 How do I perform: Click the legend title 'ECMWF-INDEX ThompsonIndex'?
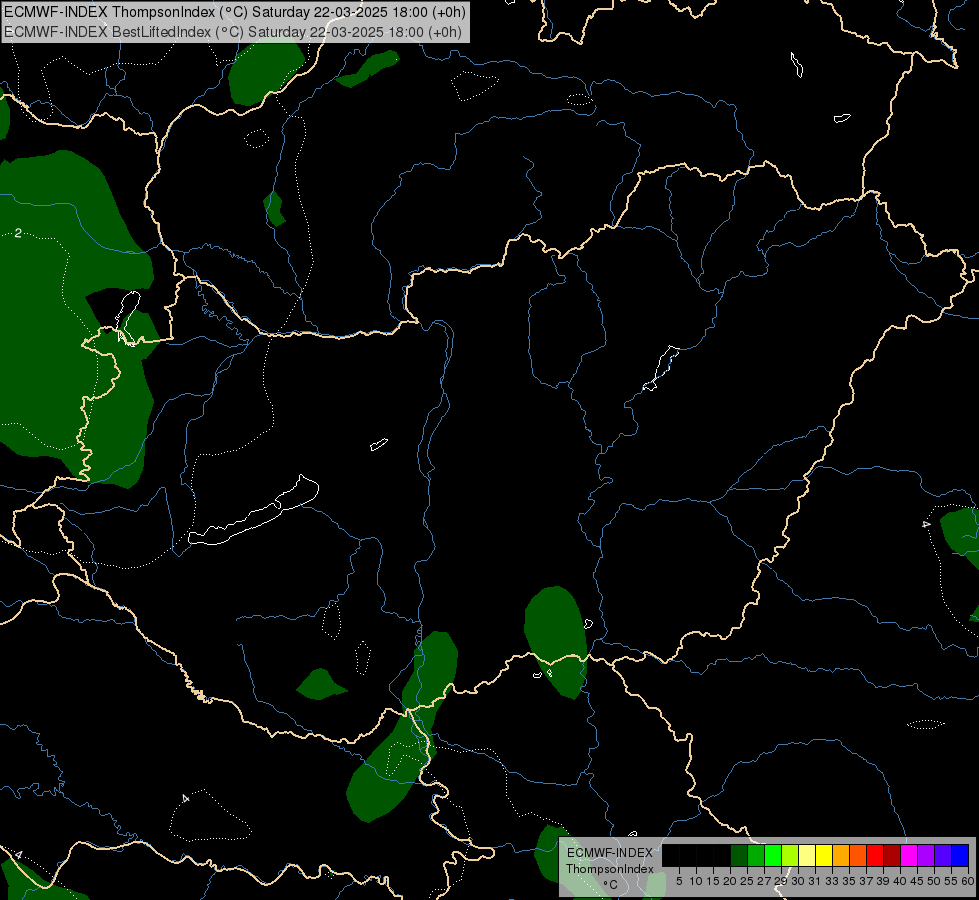(x=610, y=861)
